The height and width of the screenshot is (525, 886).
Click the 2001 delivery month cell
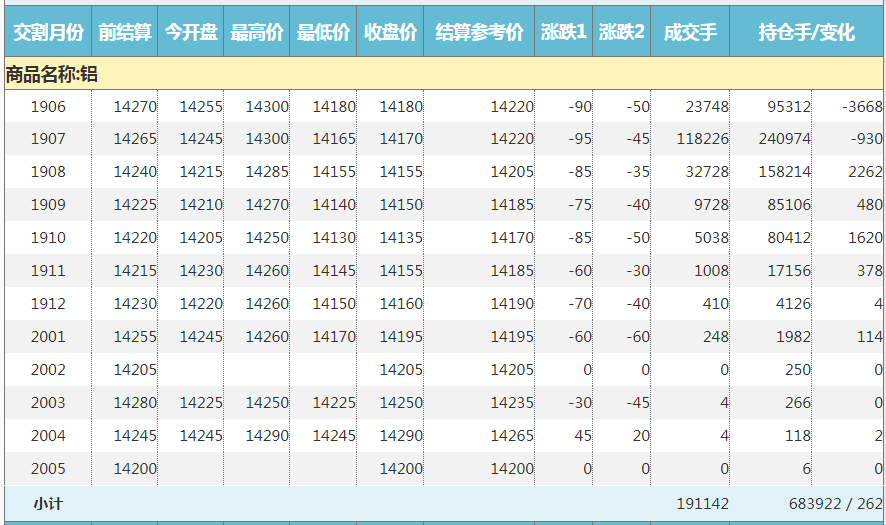coord(48,337)
